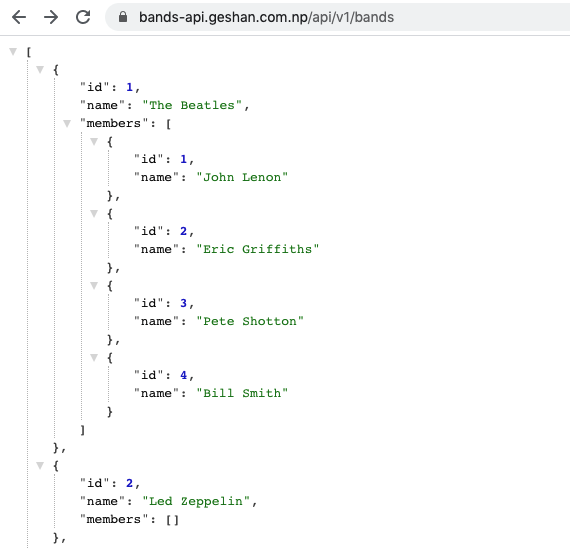Viewport: 570px width, 549px height.
Task: Collapse the Bill Smith member object
Action: tap(94, 357)
